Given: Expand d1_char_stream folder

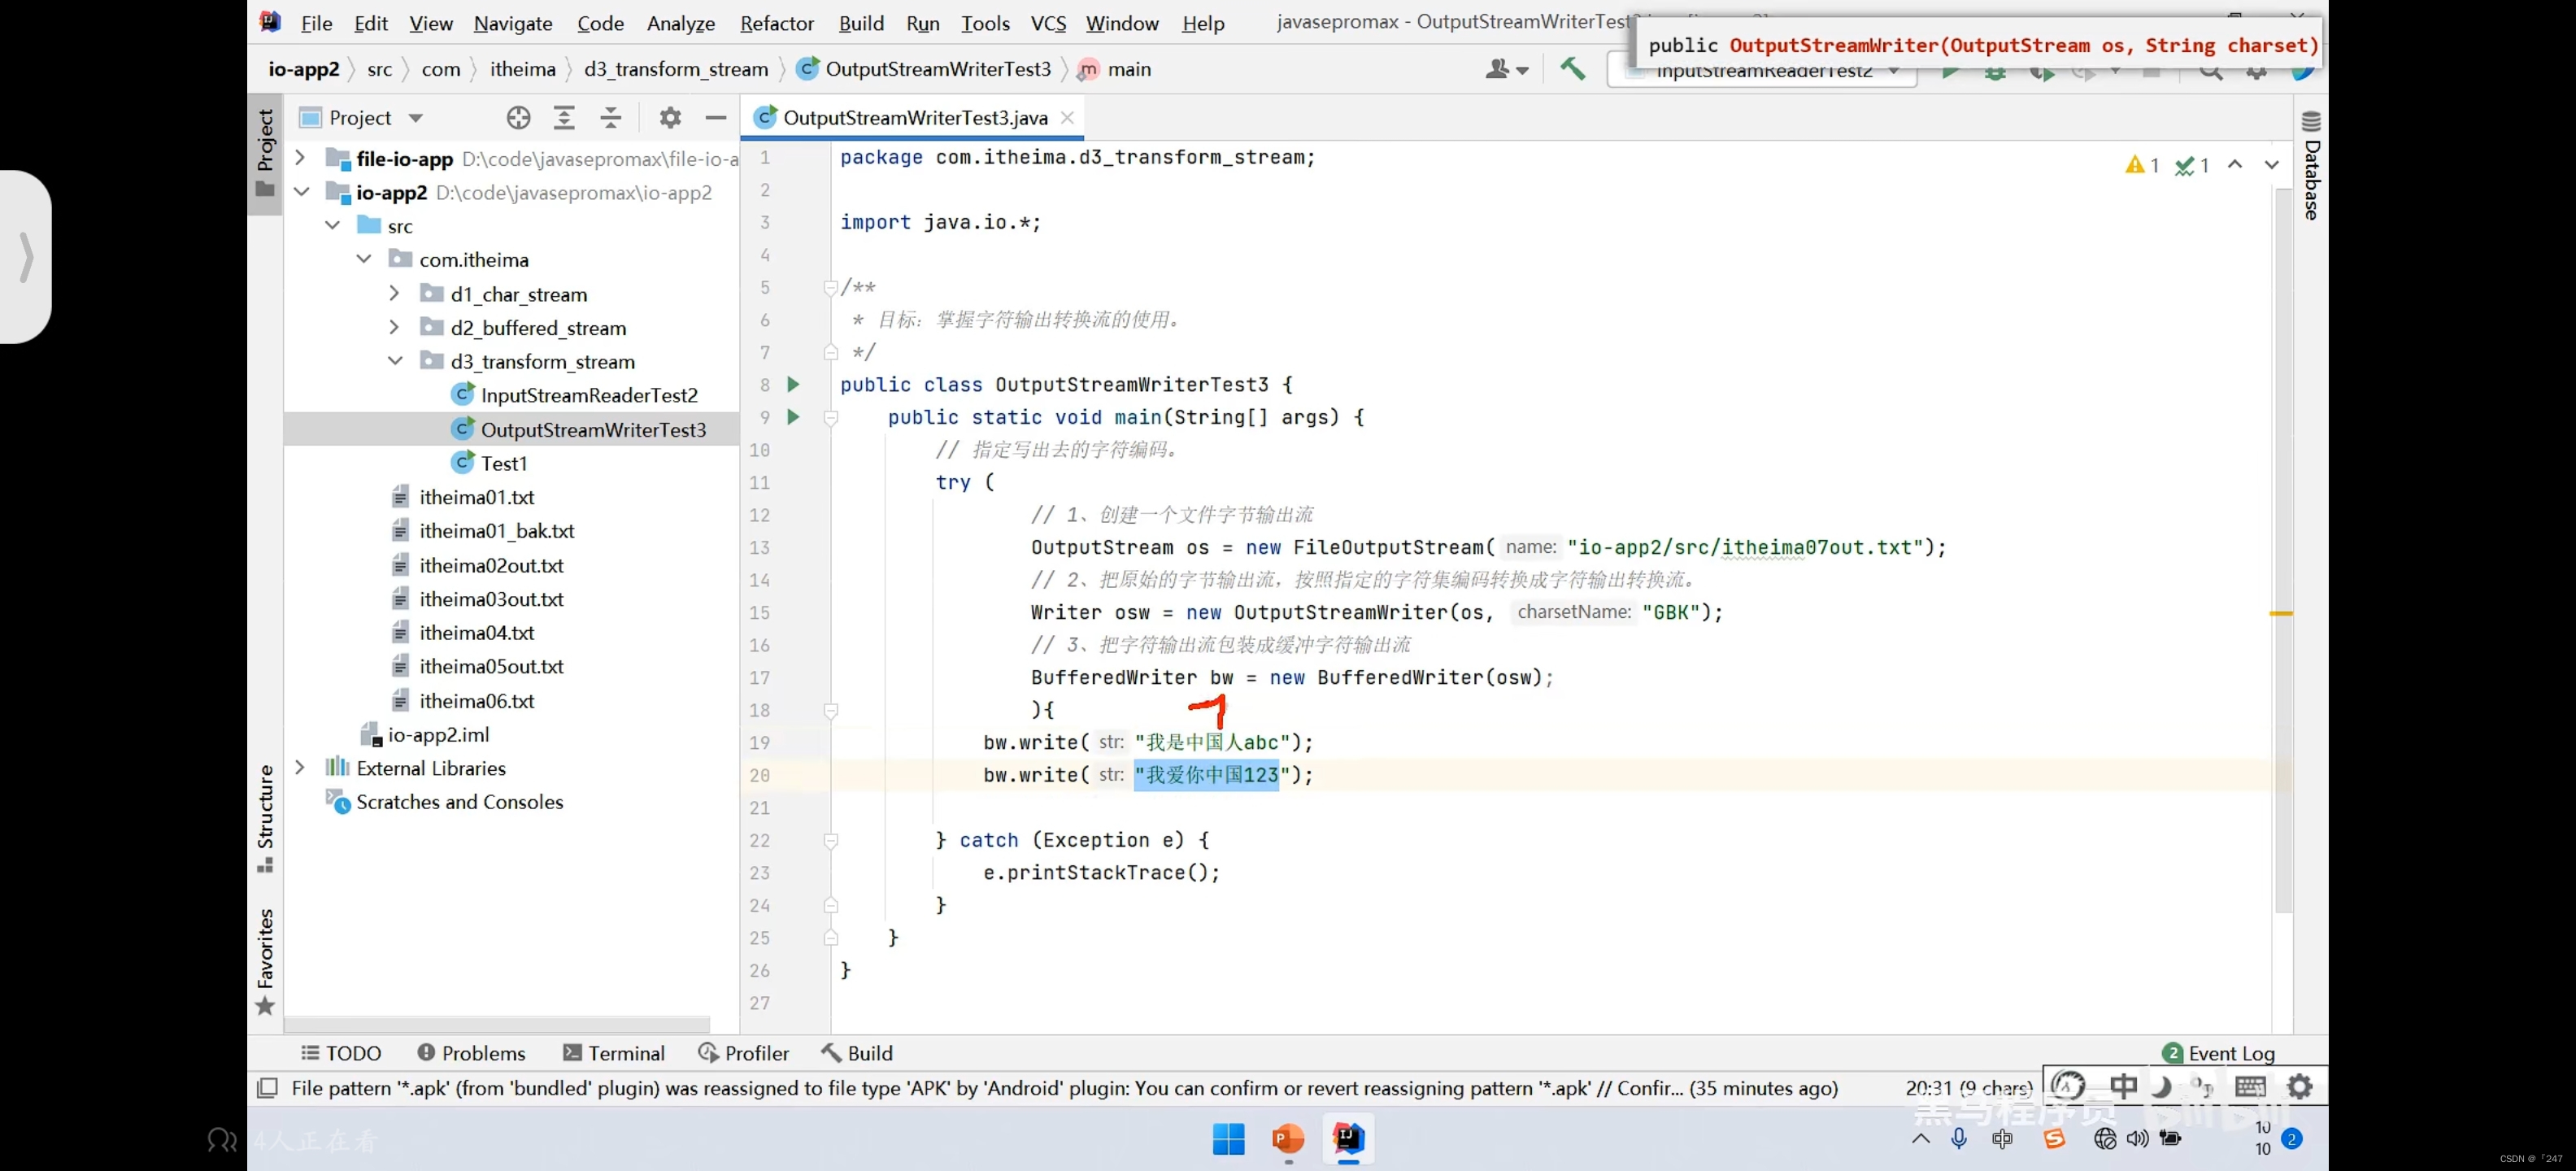Looking at the screenshot, I should pos(393,294).
